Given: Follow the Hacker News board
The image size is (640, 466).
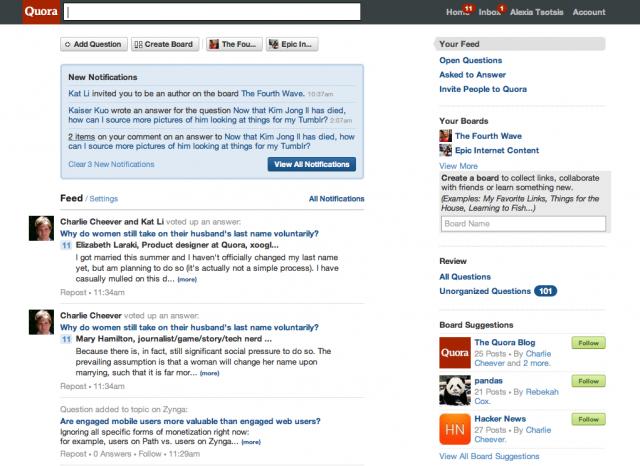Looking at the screenshot, I should coord(587,417).
